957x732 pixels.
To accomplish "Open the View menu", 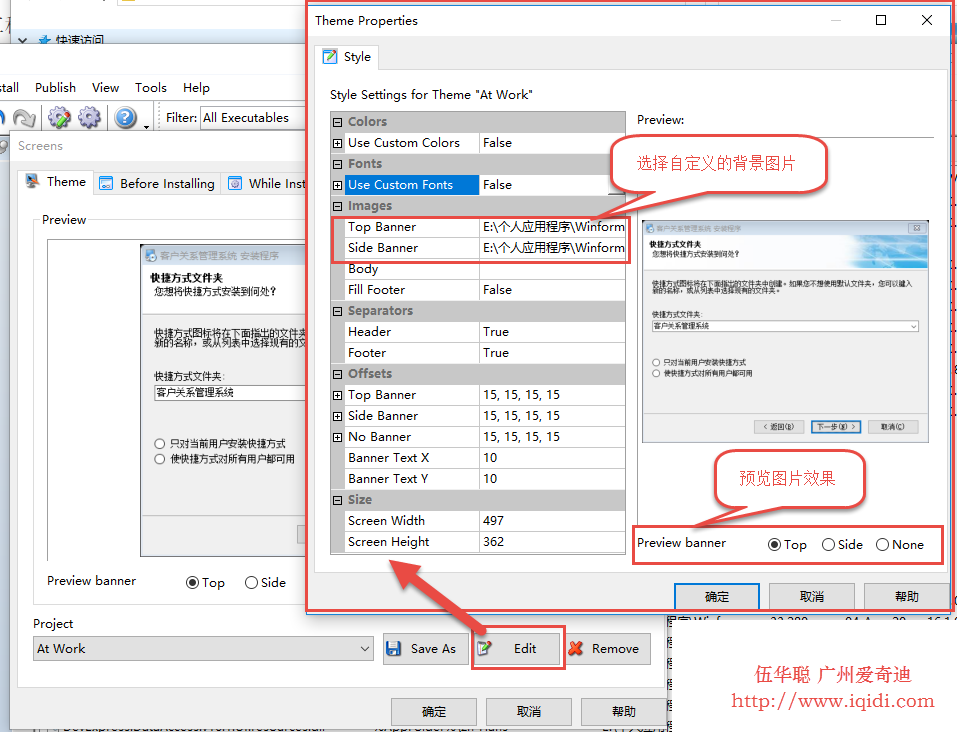I will click(x=106, y=87).
